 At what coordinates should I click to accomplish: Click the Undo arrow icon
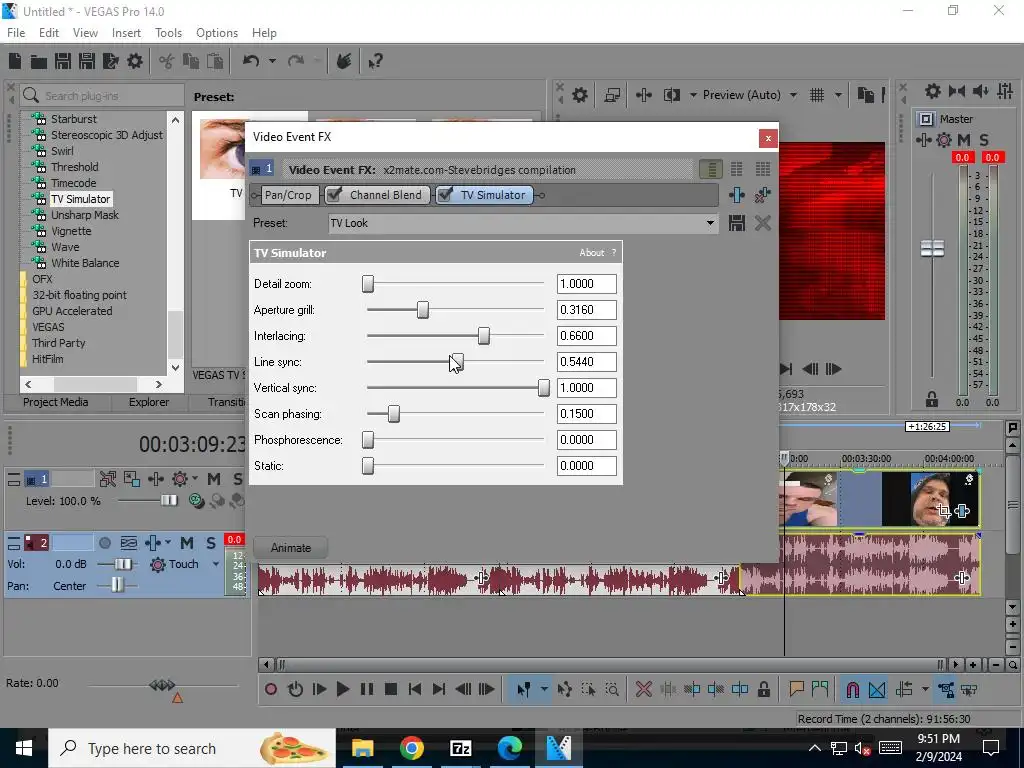[251, 61]
